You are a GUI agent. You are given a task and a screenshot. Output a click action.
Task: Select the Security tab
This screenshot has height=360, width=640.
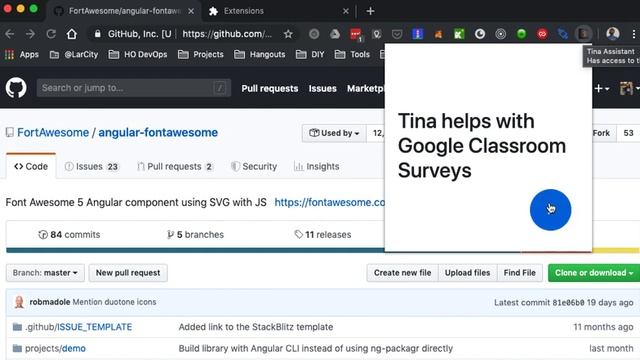pos(253,167)
